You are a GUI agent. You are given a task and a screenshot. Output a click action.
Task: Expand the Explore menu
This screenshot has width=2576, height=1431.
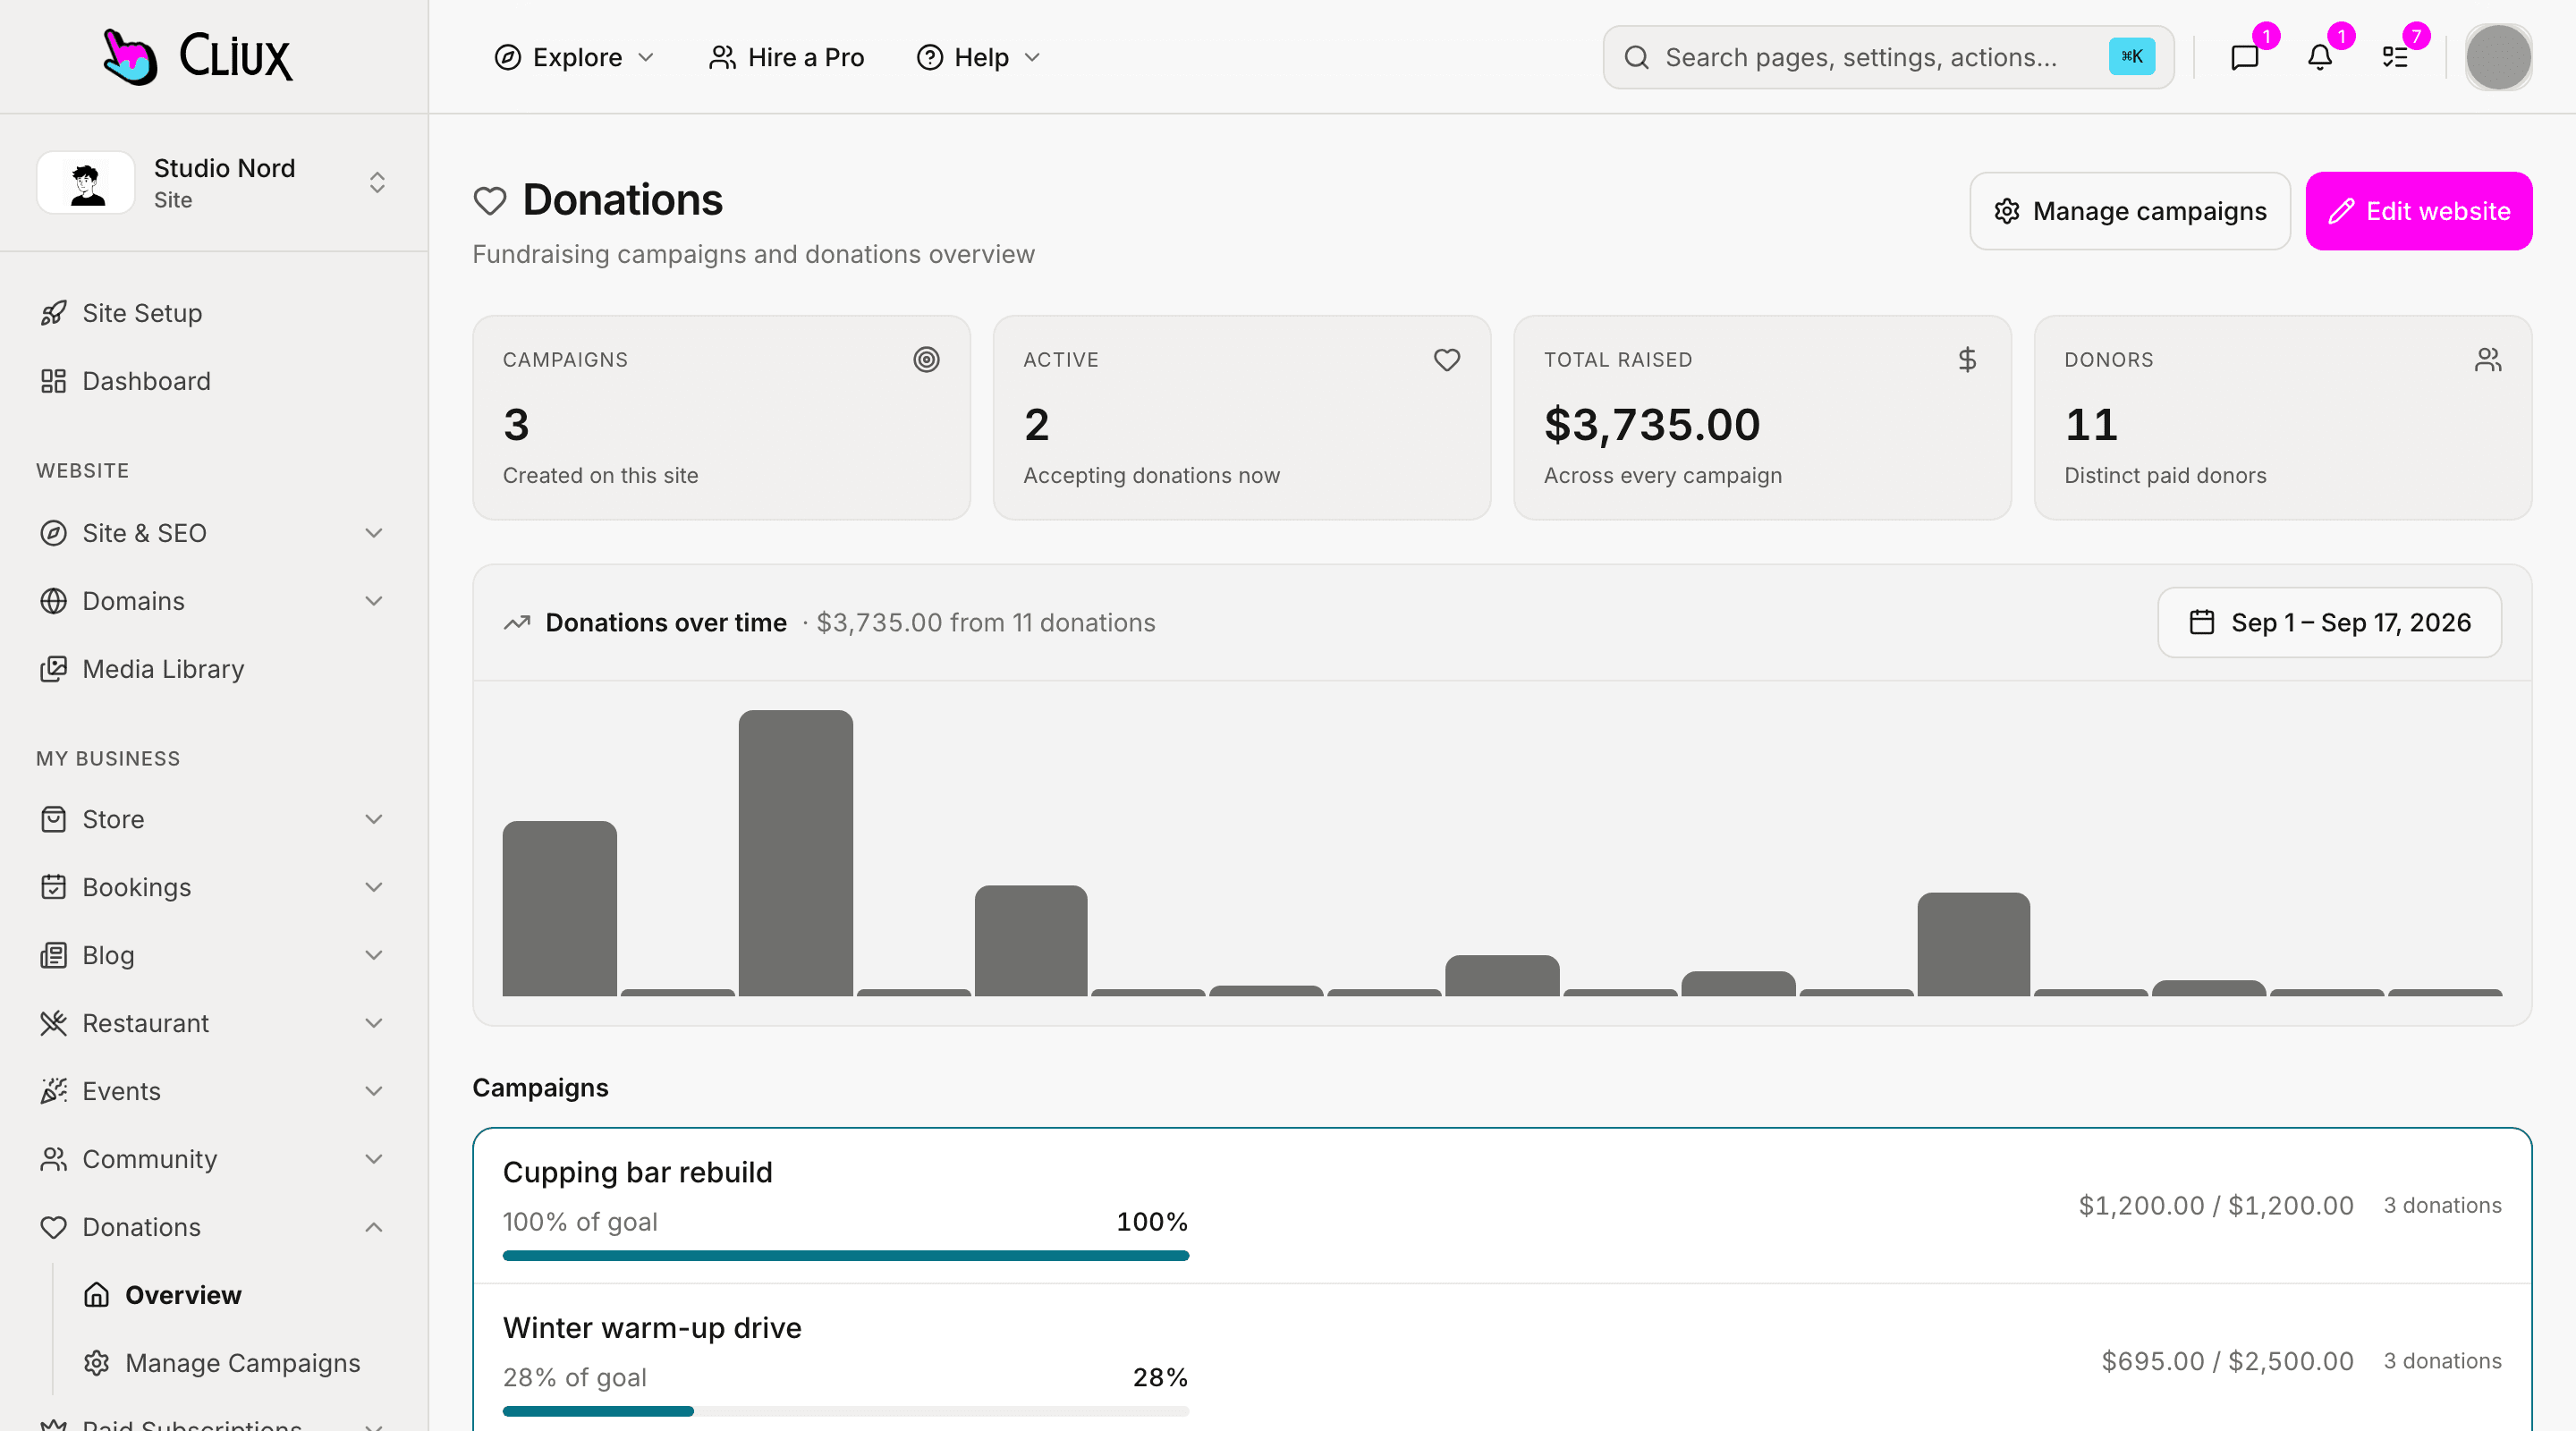click(574, 57)
